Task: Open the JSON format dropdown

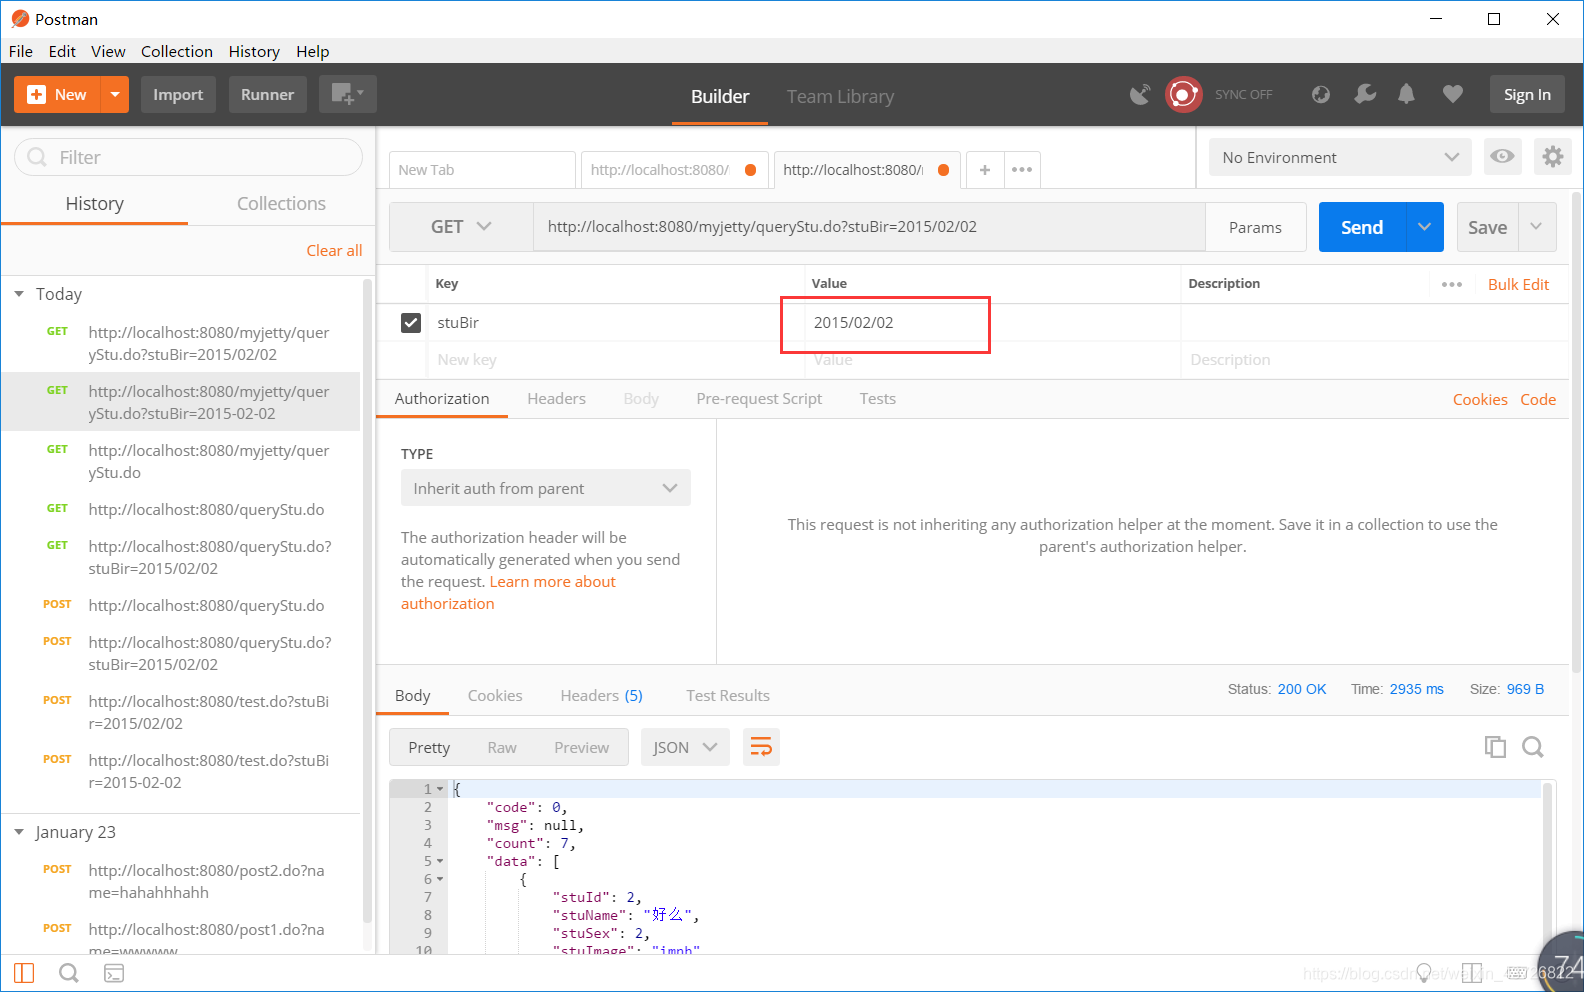Action: (x=685, y=747)
